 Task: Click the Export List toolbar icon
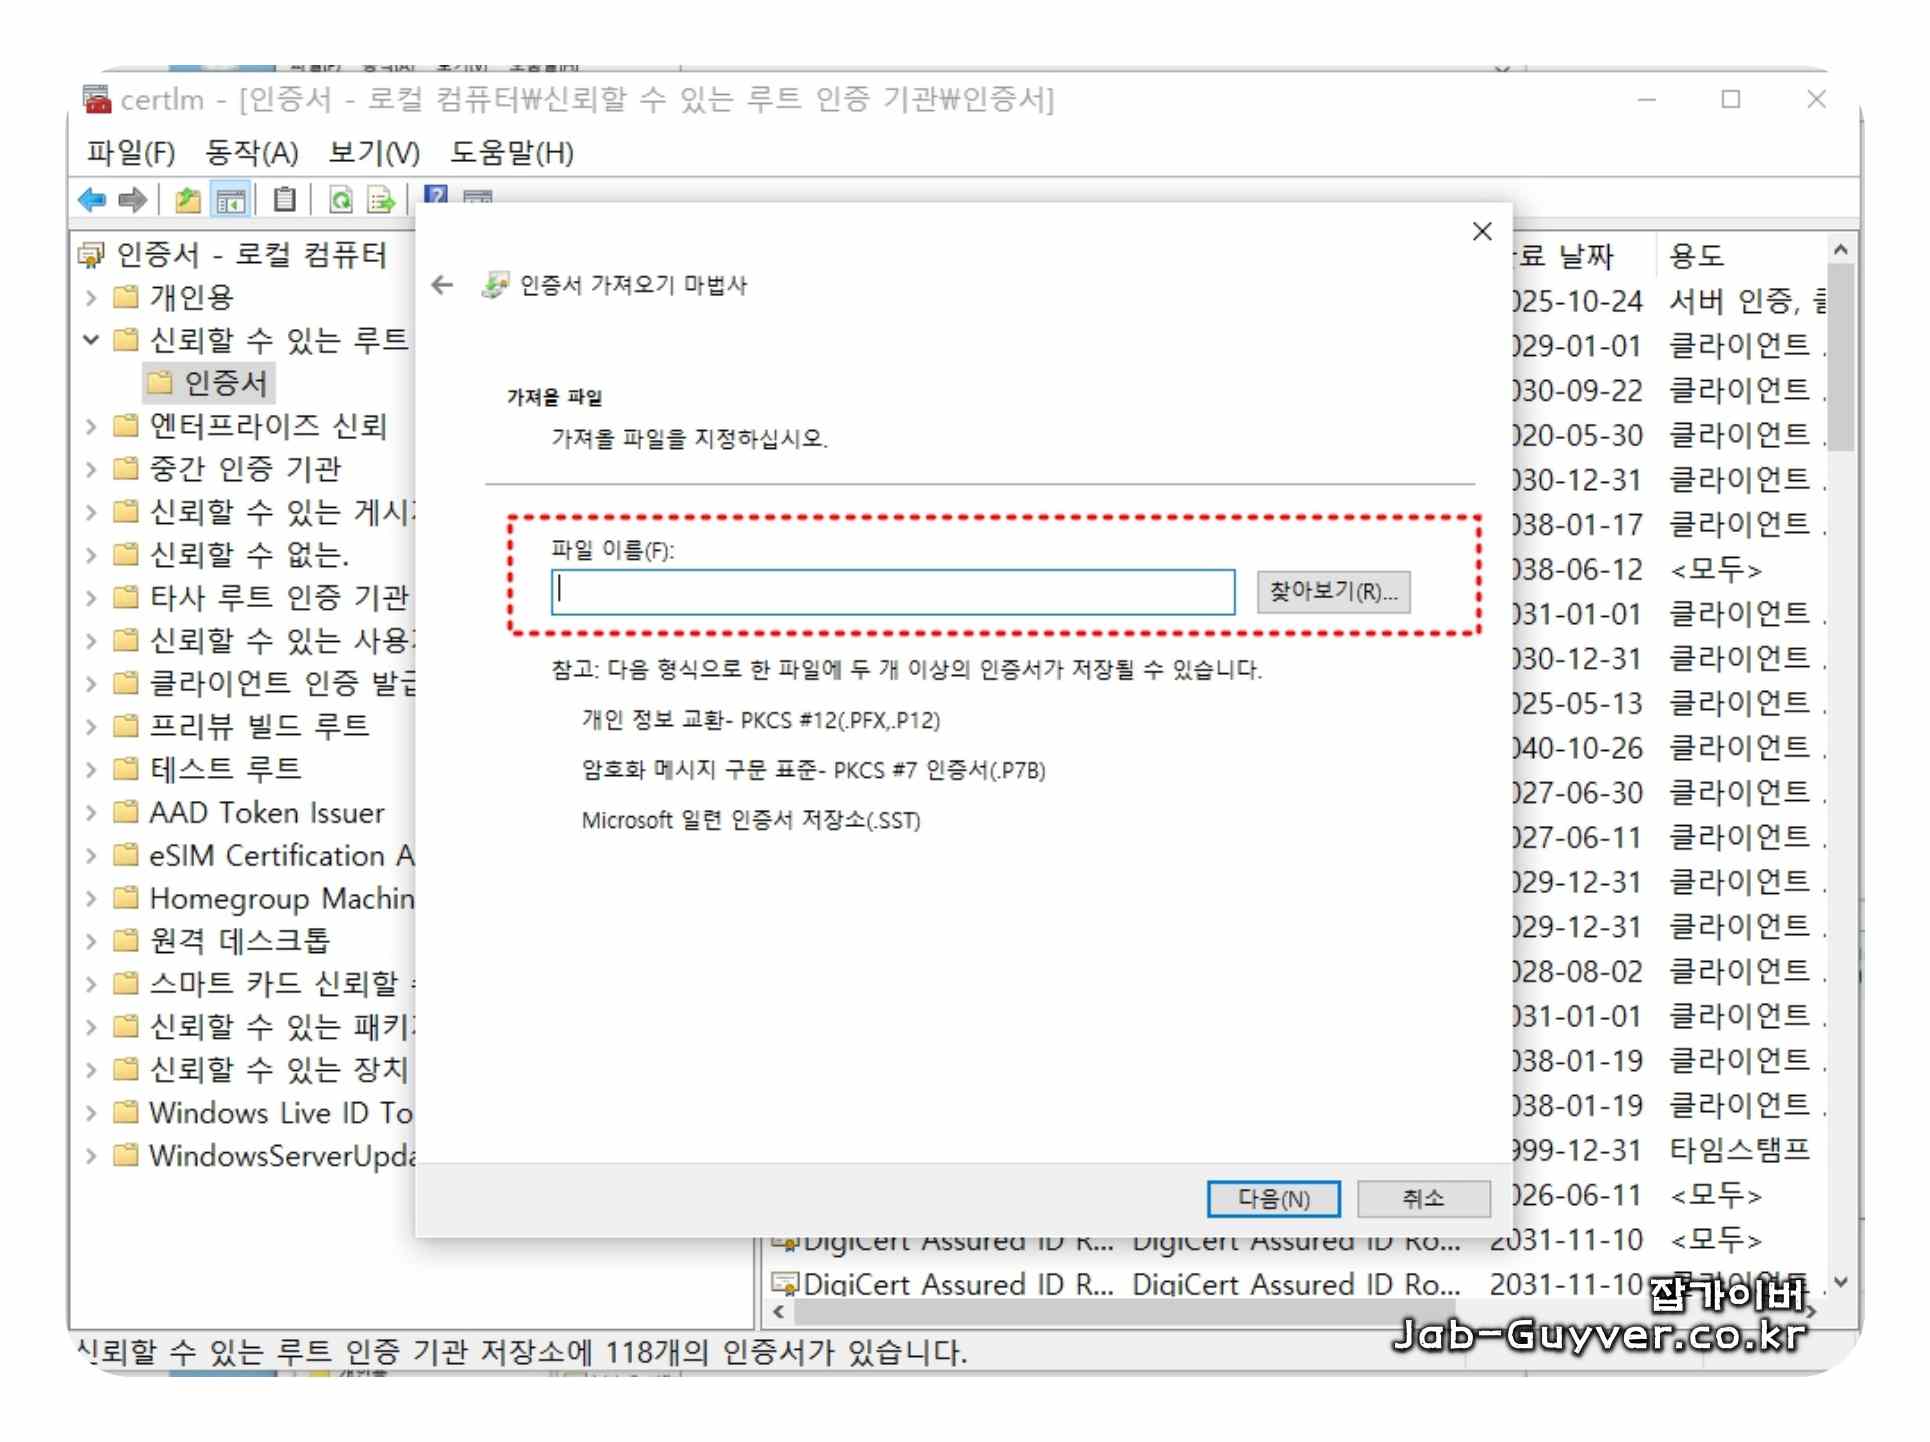pyautogui.click(x=381, y=200)
